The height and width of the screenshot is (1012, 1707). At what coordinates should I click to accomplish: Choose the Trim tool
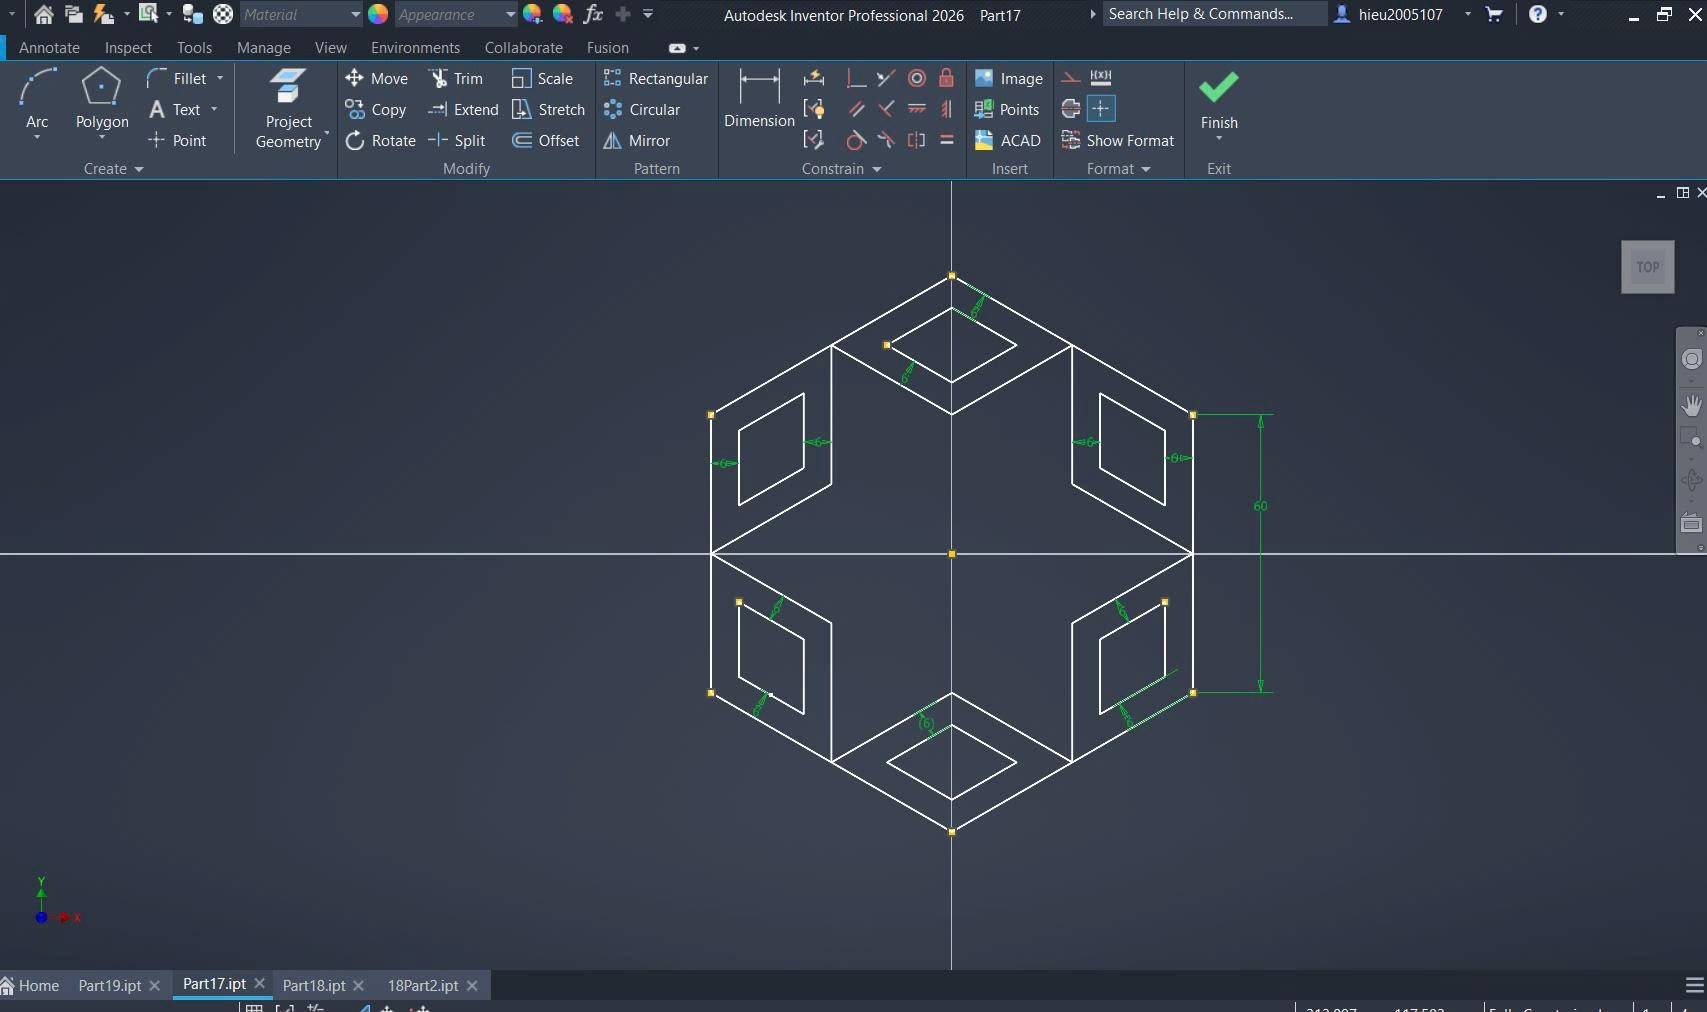pyautogui.click(x=456, y=79)
